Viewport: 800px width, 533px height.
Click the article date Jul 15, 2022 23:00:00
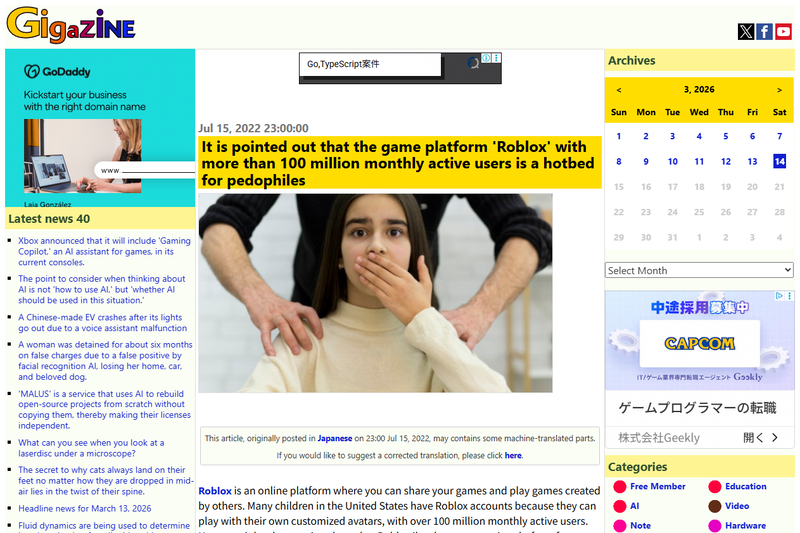pyautogui.click(x=254, y=128)
